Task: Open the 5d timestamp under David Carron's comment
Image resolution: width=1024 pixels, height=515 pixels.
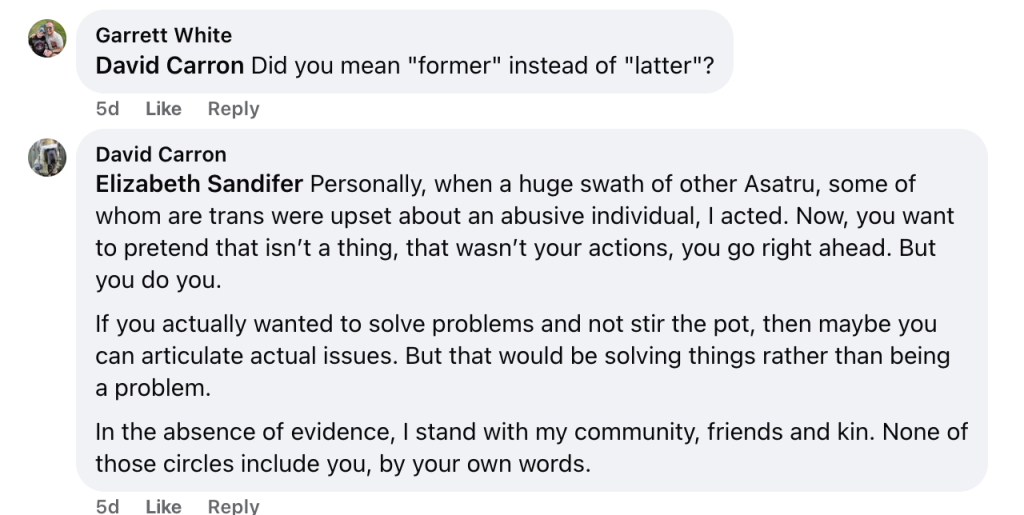Action: pyautogui.click(x=107, y=506)
